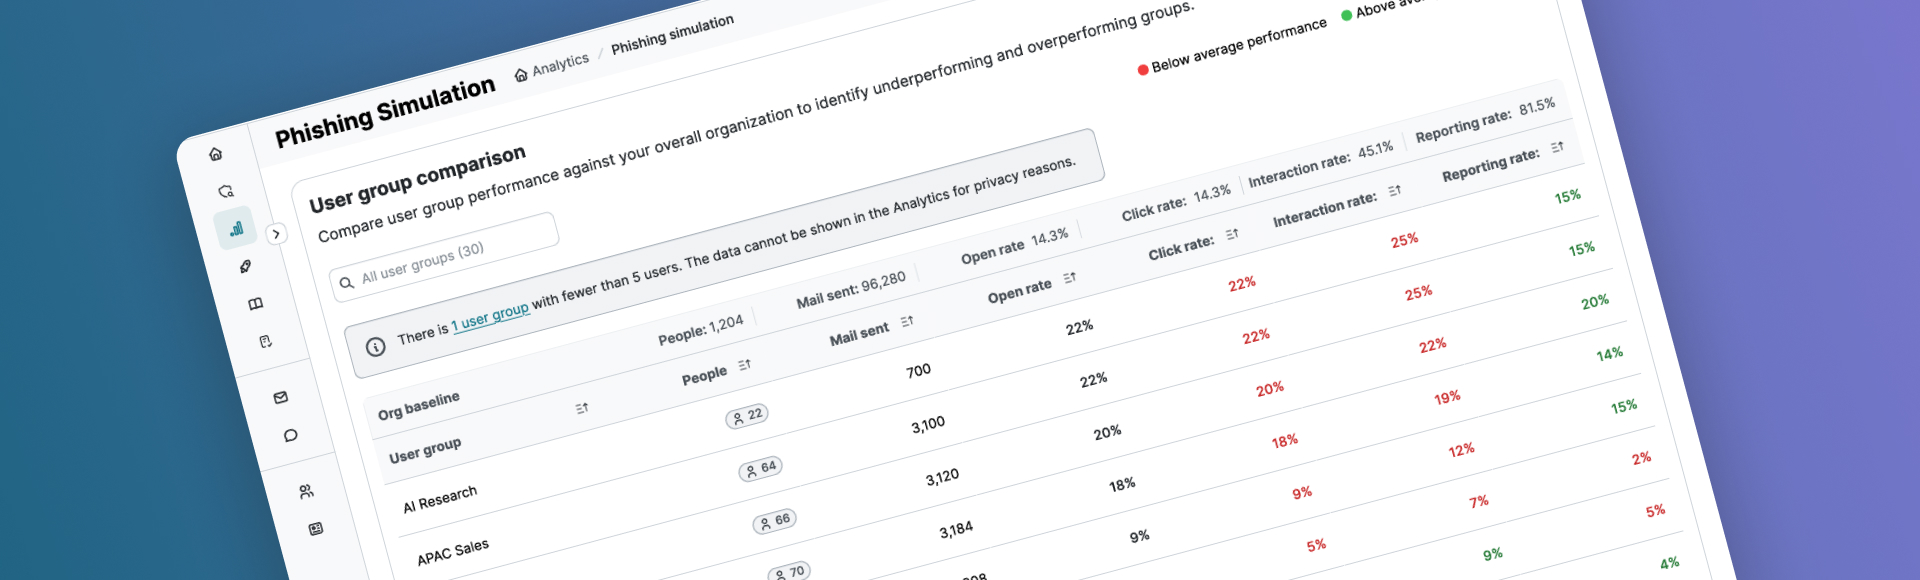This screenshot has width=1920, height=580.
Task: Expand the sidebar with the chevron button
Action: pos(276,234)
